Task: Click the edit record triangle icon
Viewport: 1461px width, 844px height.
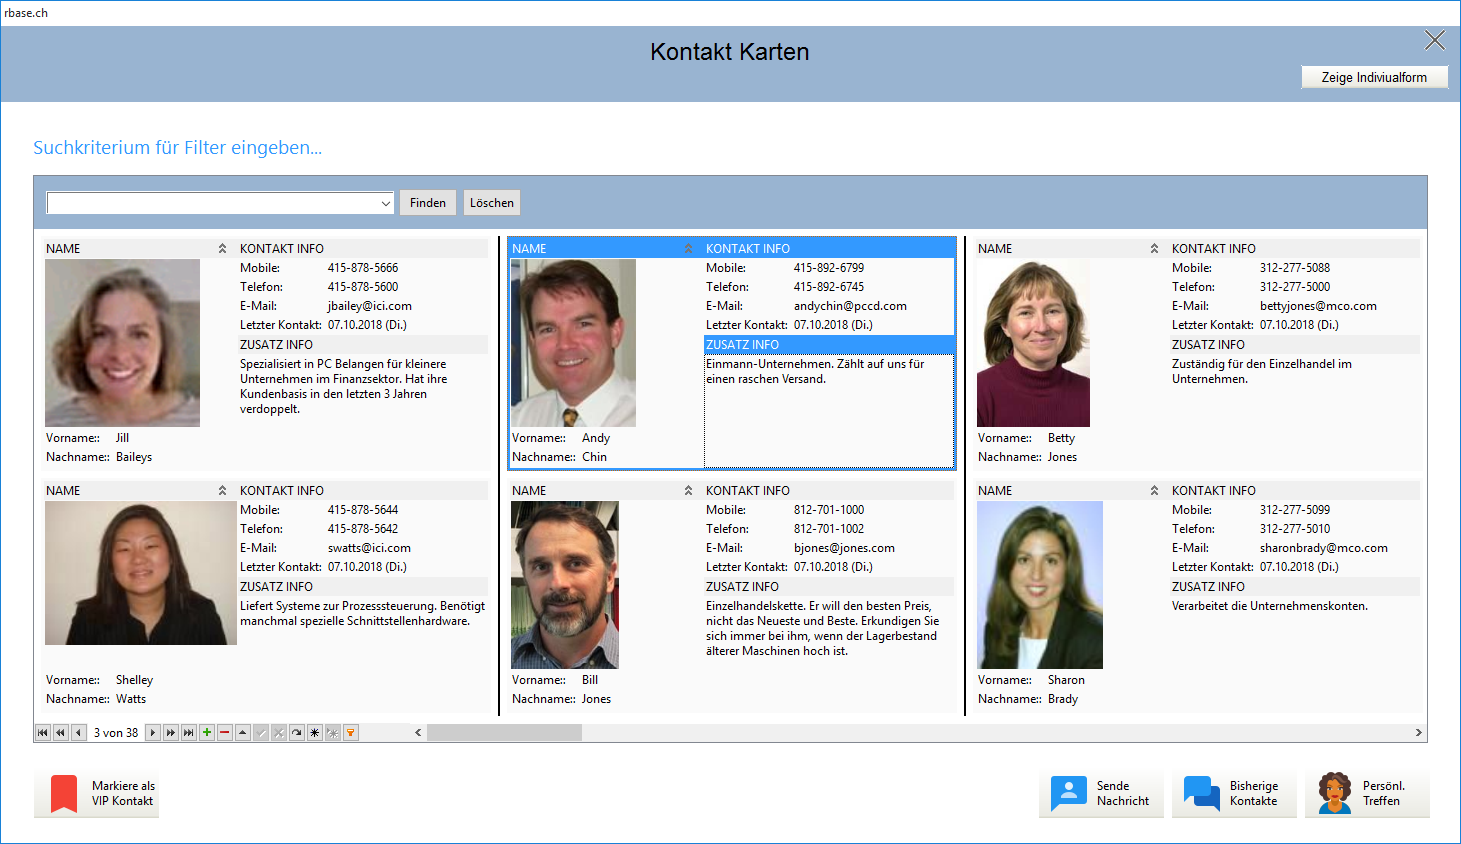Action: [243, 733]
